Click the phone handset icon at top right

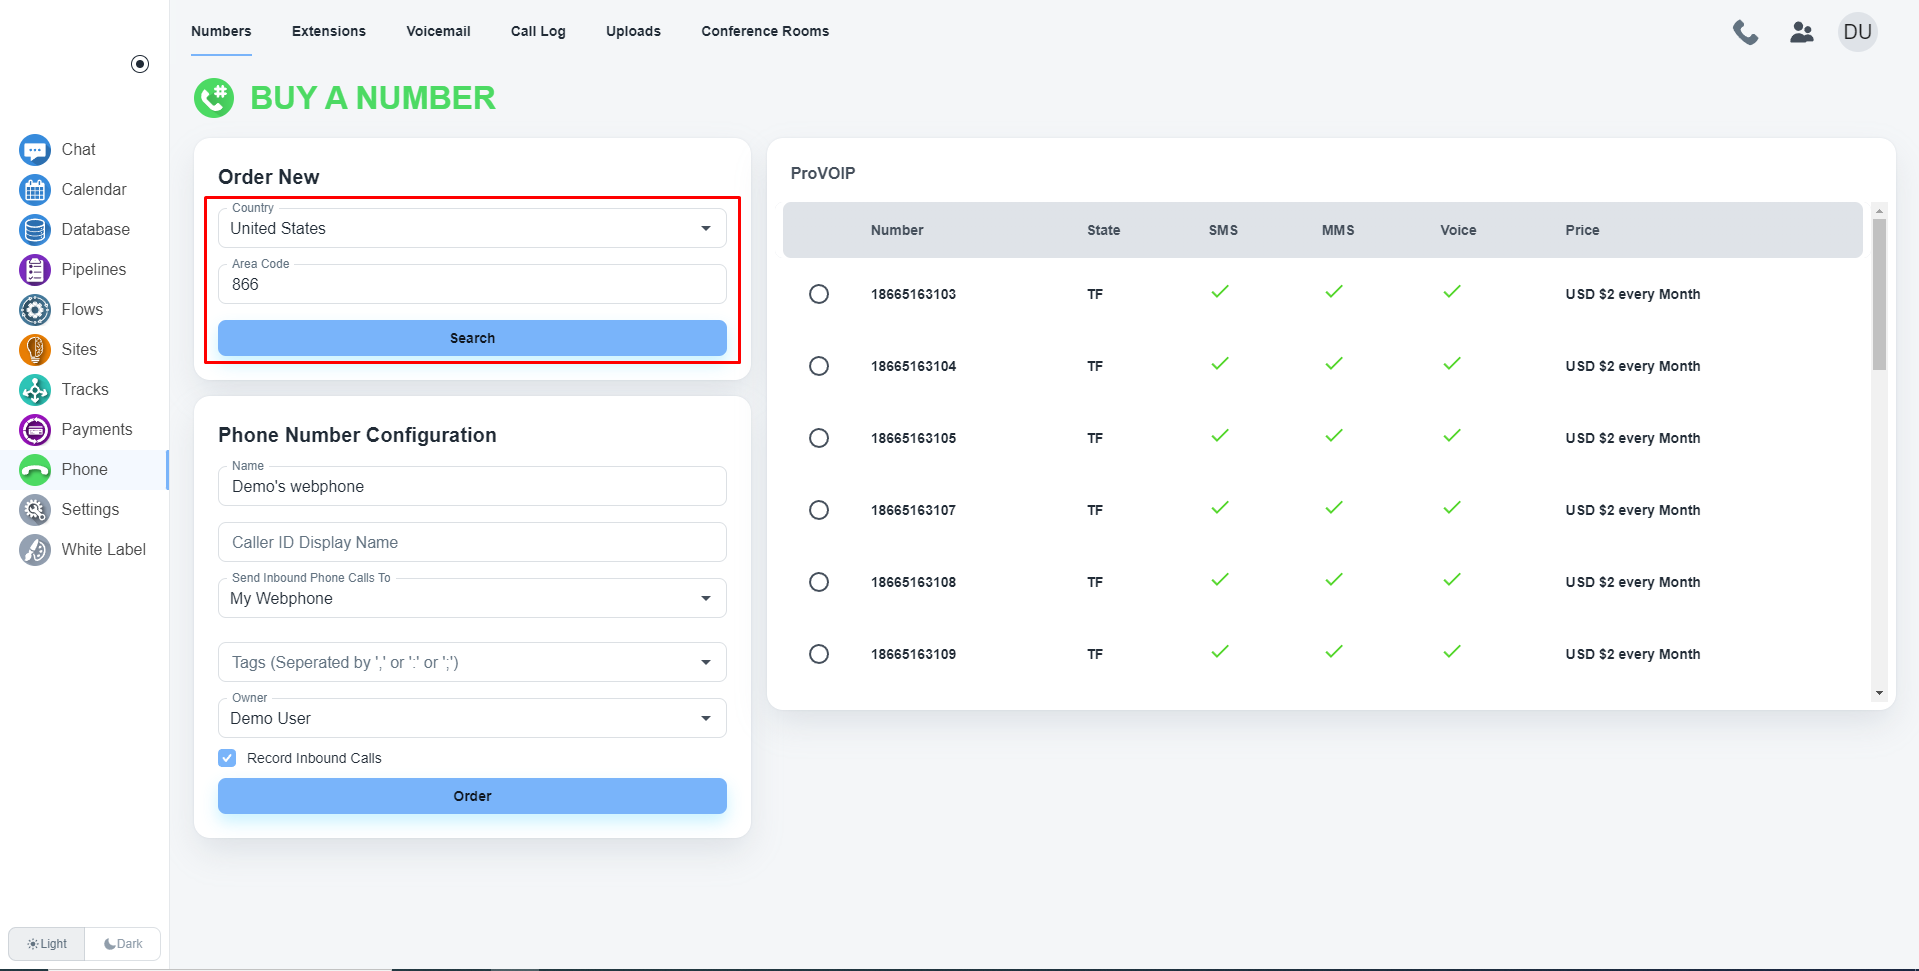point(1745,32)
